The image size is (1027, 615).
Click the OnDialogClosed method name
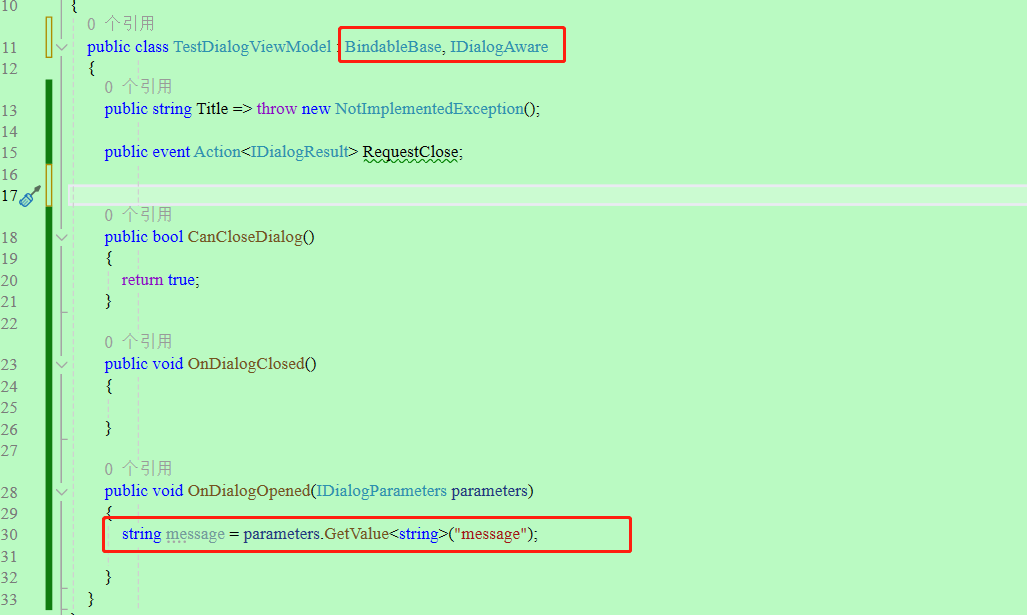tap(246, 363)
